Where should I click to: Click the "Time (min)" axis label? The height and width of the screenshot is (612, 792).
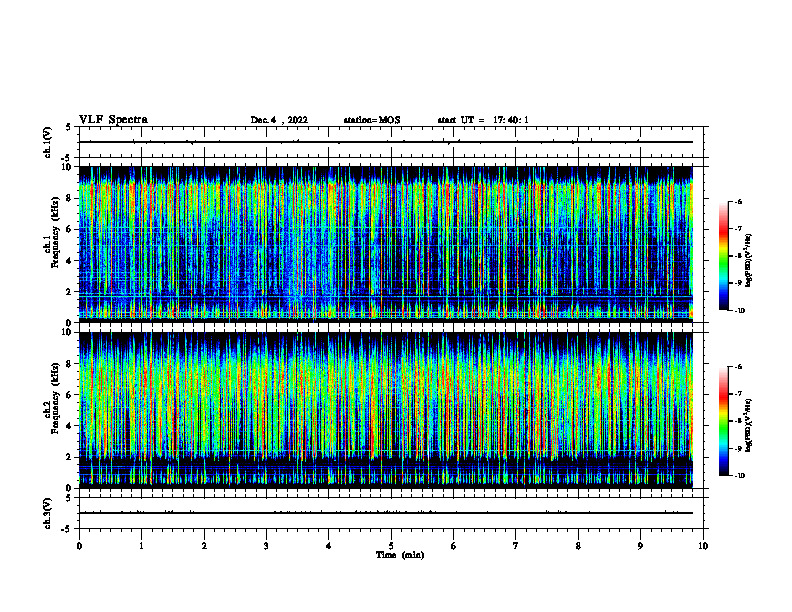[400, 555]
